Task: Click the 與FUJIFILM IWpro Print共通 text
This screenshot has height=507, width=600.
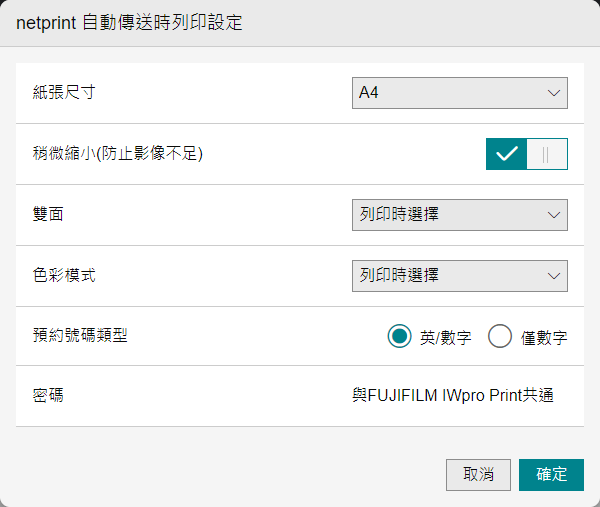Action: pos(453,395)
